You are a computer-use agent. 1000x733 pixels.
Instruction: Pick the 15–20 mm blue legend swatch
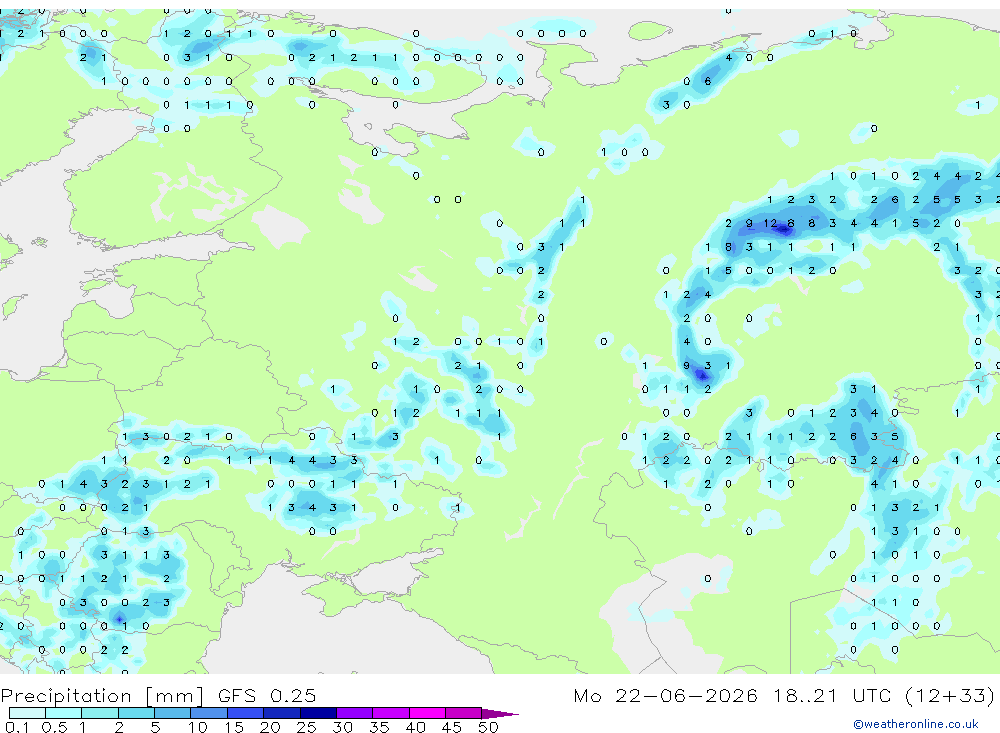(x=246, y=713)
